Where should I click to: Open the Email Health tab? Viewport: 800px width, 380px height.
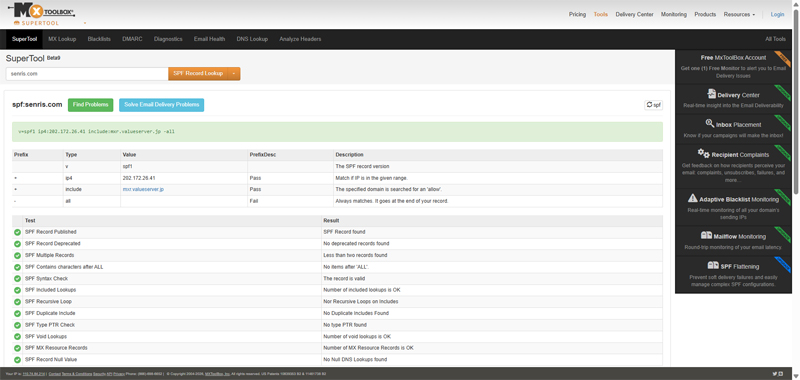coord(209,39)
